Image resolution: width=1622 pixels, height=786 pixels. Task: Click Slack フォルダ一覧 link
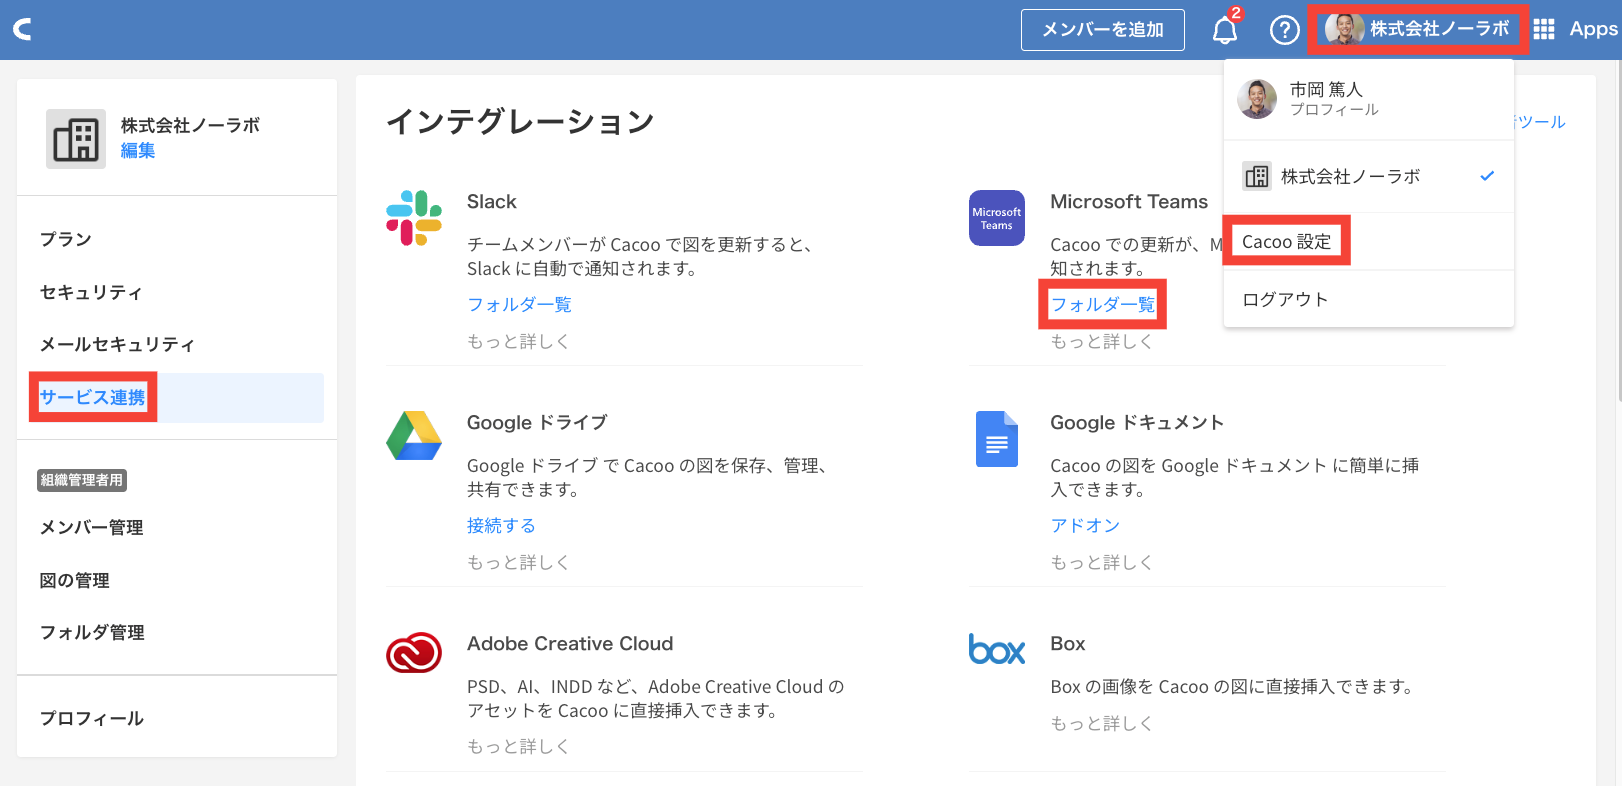(519, 304)
